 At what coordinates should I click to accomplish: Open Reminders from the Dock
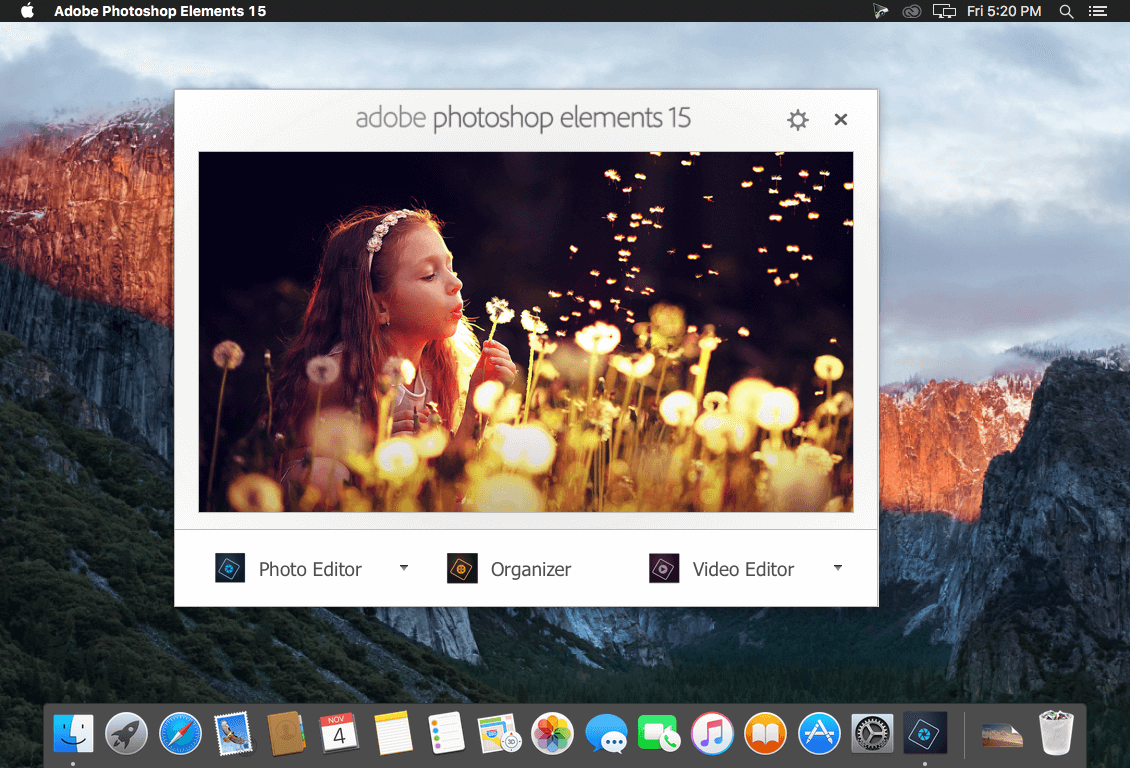pyautogui.click(x=446, y=733)
